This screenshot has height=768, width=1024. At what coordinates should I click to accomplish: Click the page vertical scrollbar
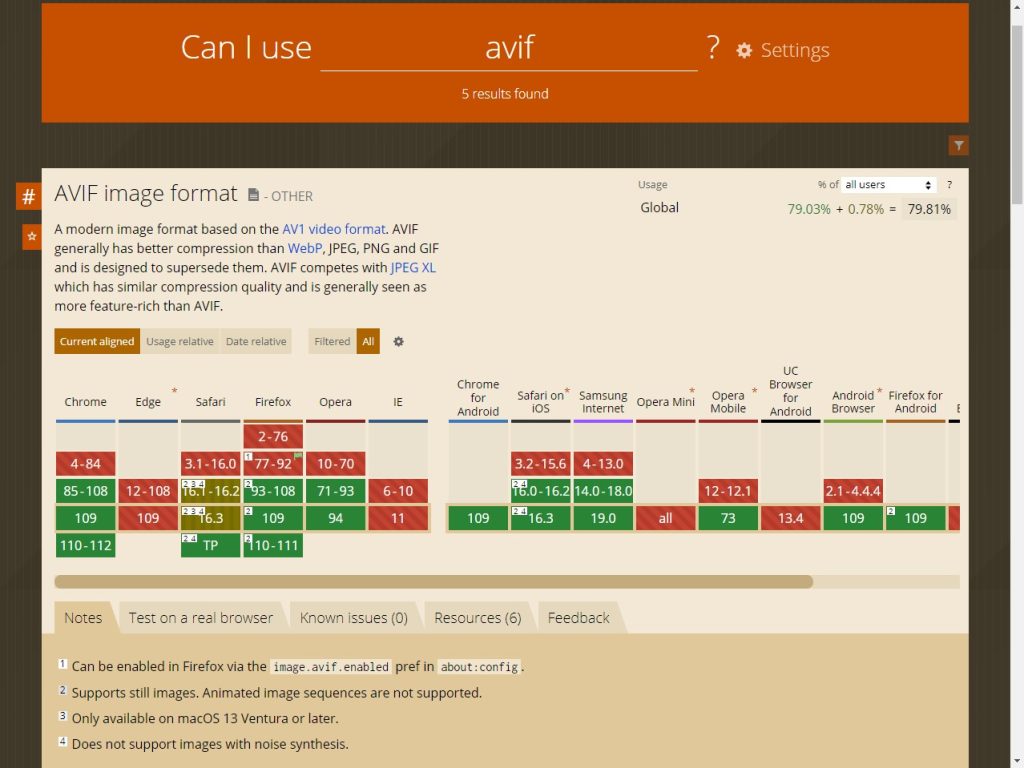pos(1017,115)
